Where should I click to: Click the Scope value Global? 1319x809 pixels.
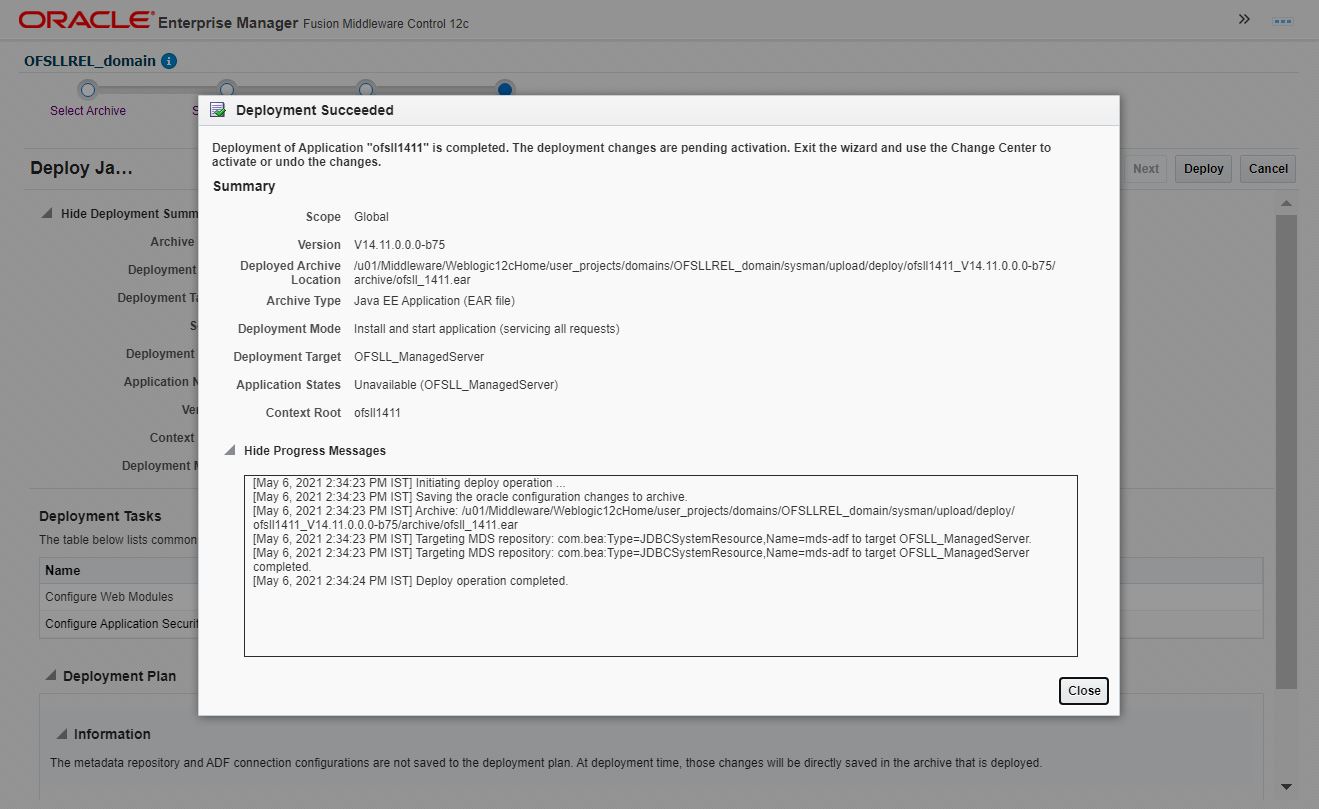371,217
